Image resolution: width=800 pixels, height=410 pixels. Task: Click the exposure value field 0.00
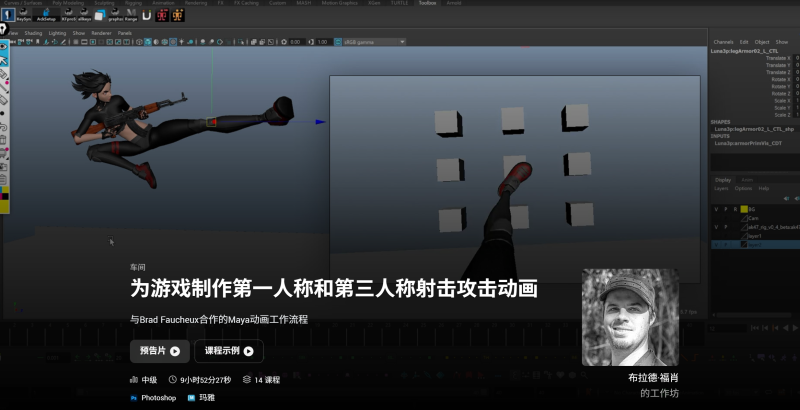coord(296,42)
